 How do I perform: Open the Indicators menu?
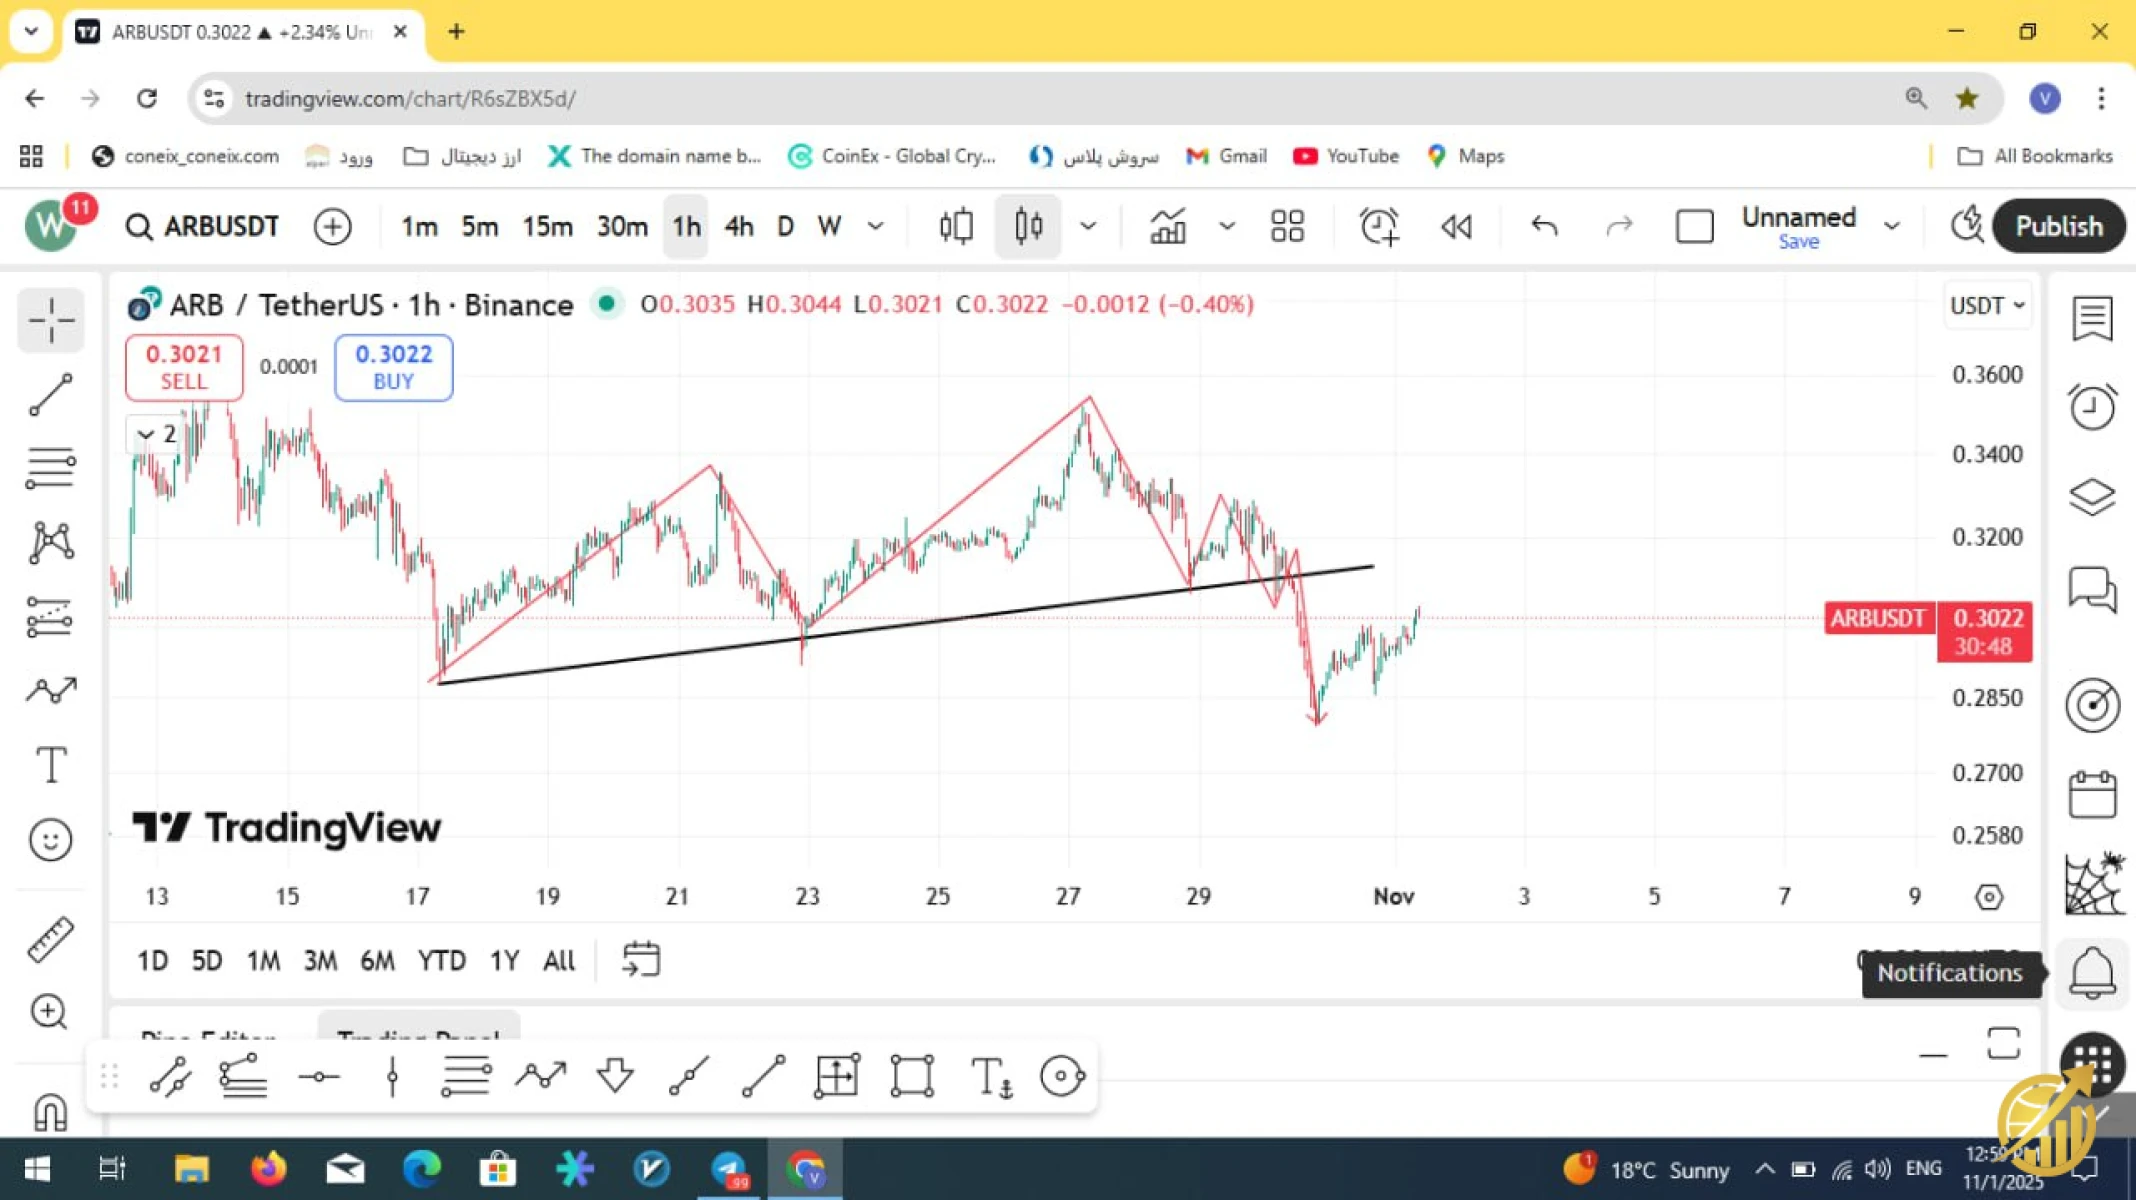click(x=1167, y=227)
